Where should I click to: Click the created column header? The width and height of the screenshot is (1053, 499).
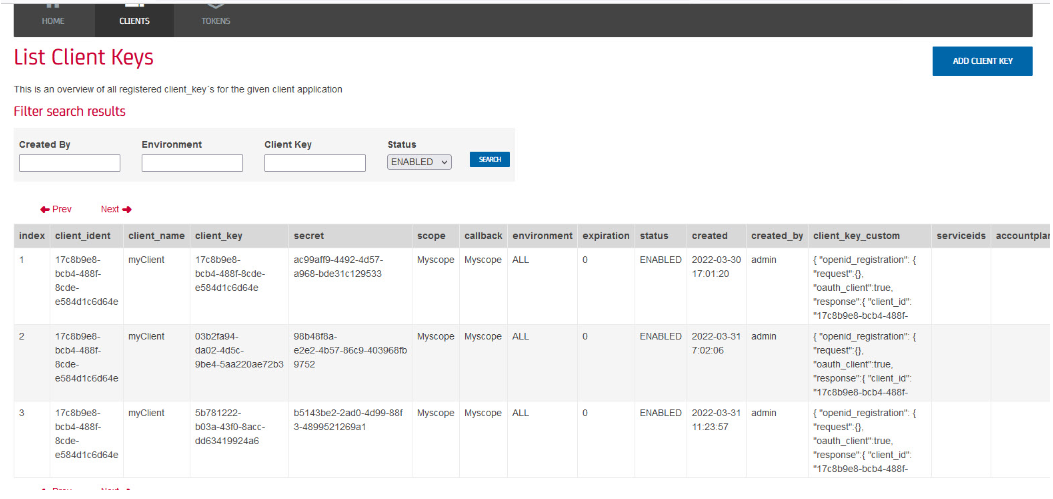(x=709, y=236)
